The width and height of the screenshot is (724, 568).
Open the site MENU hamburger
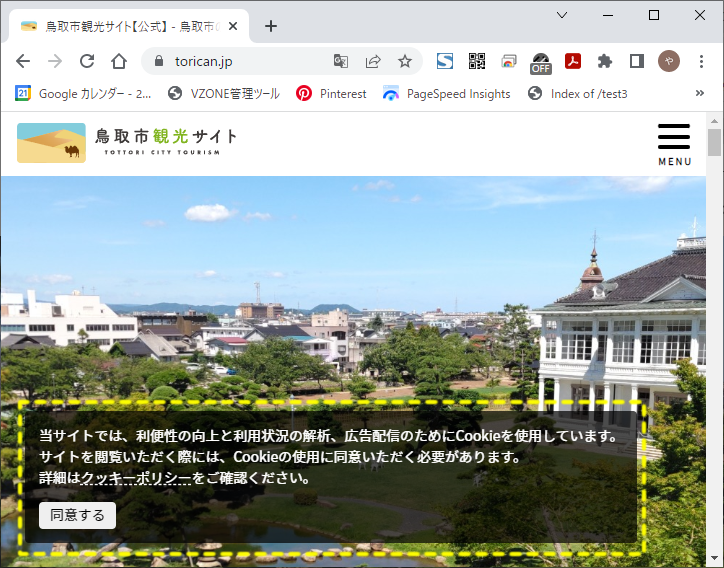point(674,144)
